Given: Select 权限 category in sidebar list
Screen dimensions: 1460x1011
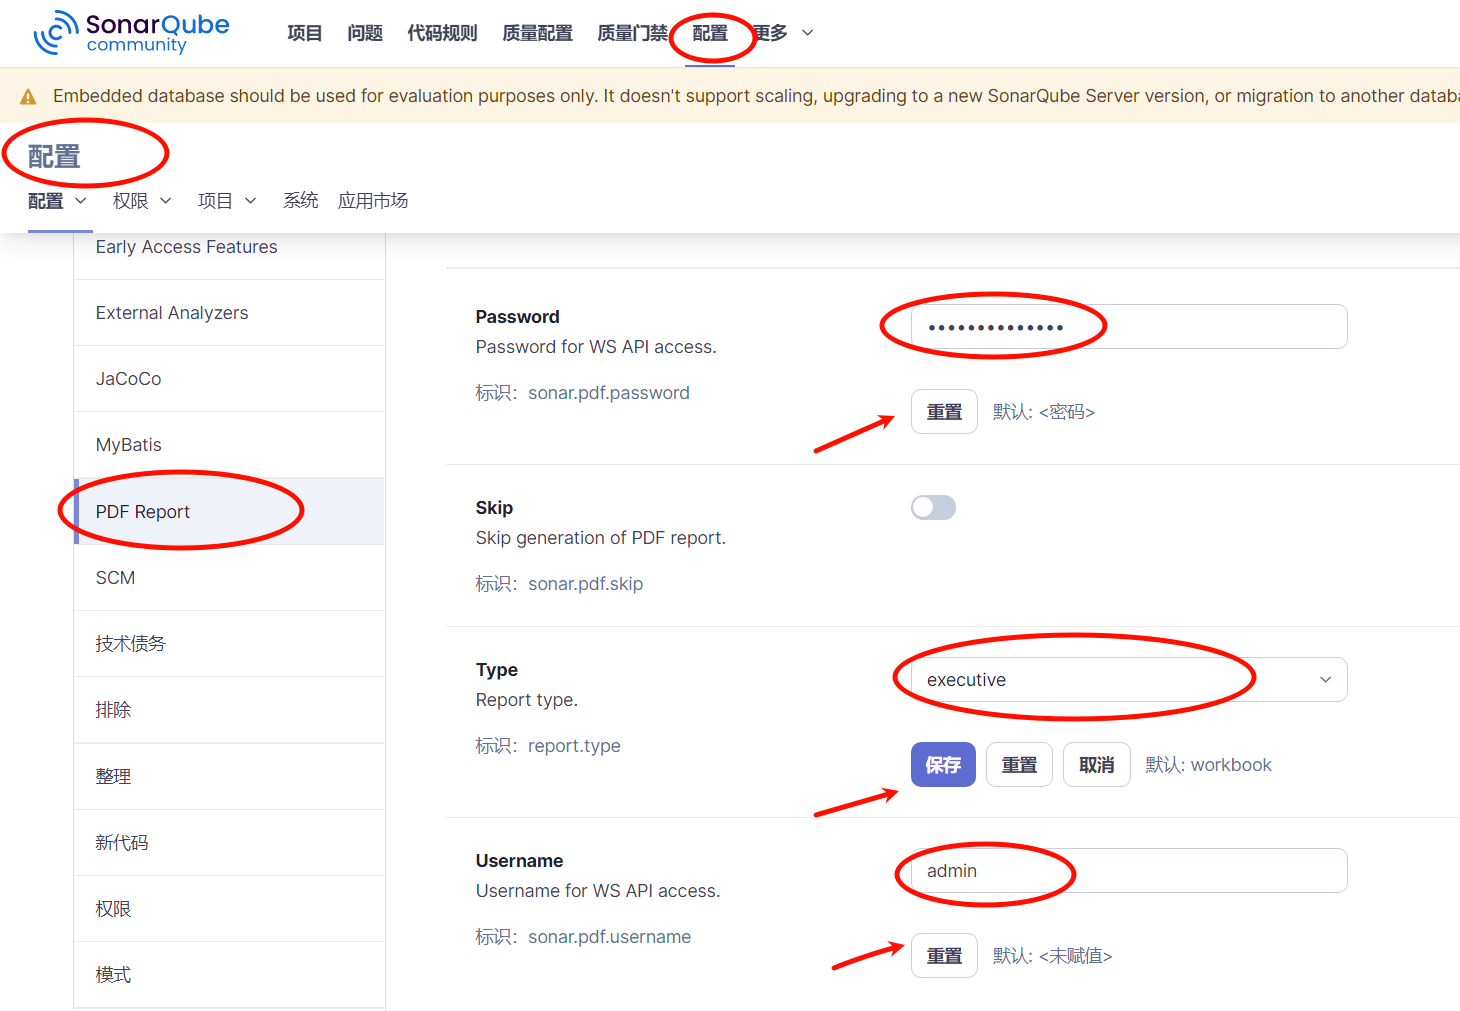Looking at the screenshot, I should [x=229, y=908].
